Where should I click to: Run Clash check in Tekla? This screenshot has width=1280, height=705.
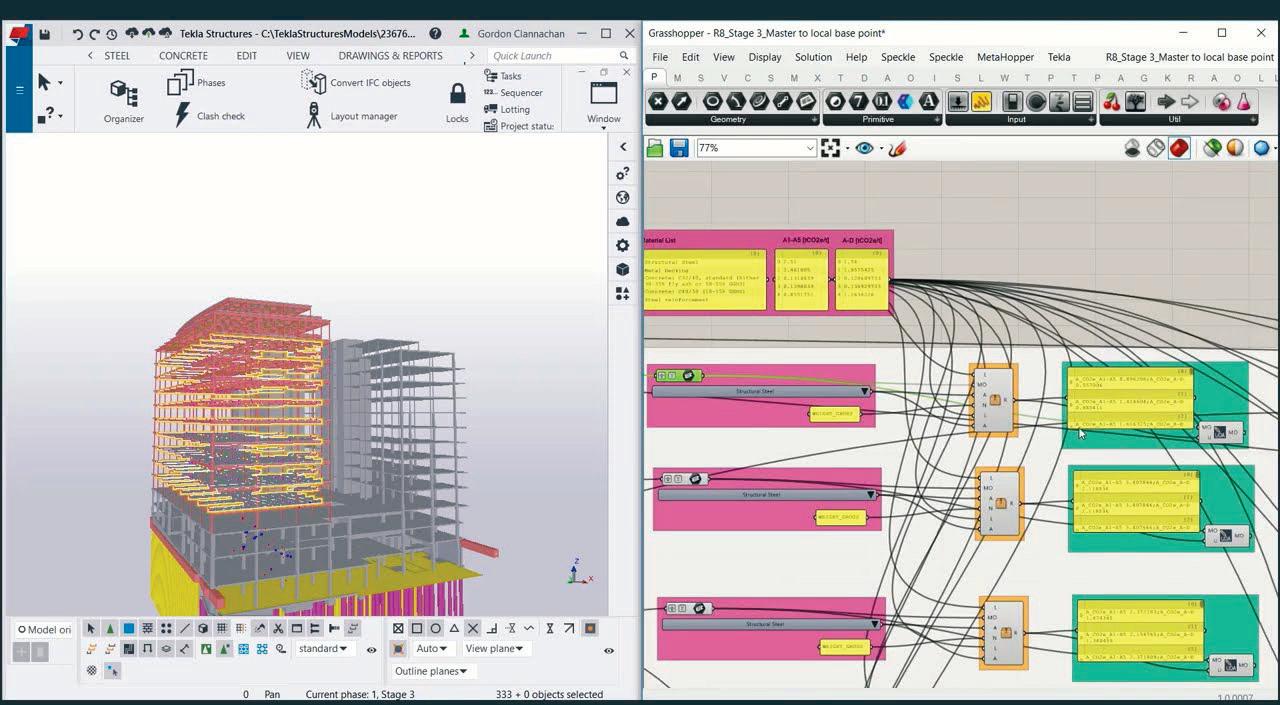tap(208, 116)
